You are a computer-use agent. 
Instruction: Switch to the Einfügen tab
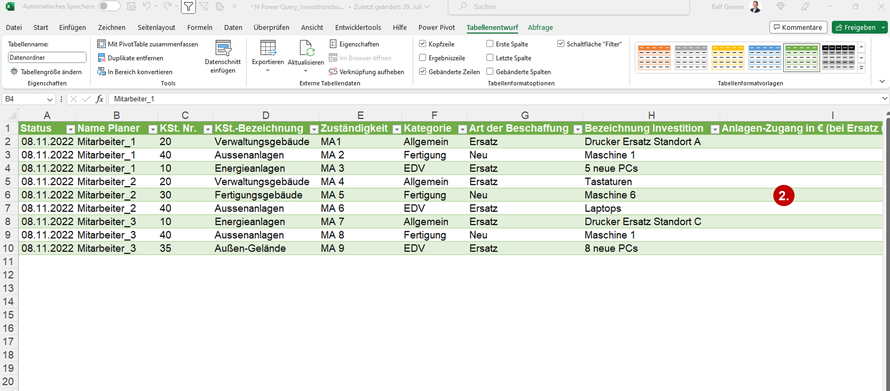73,27
